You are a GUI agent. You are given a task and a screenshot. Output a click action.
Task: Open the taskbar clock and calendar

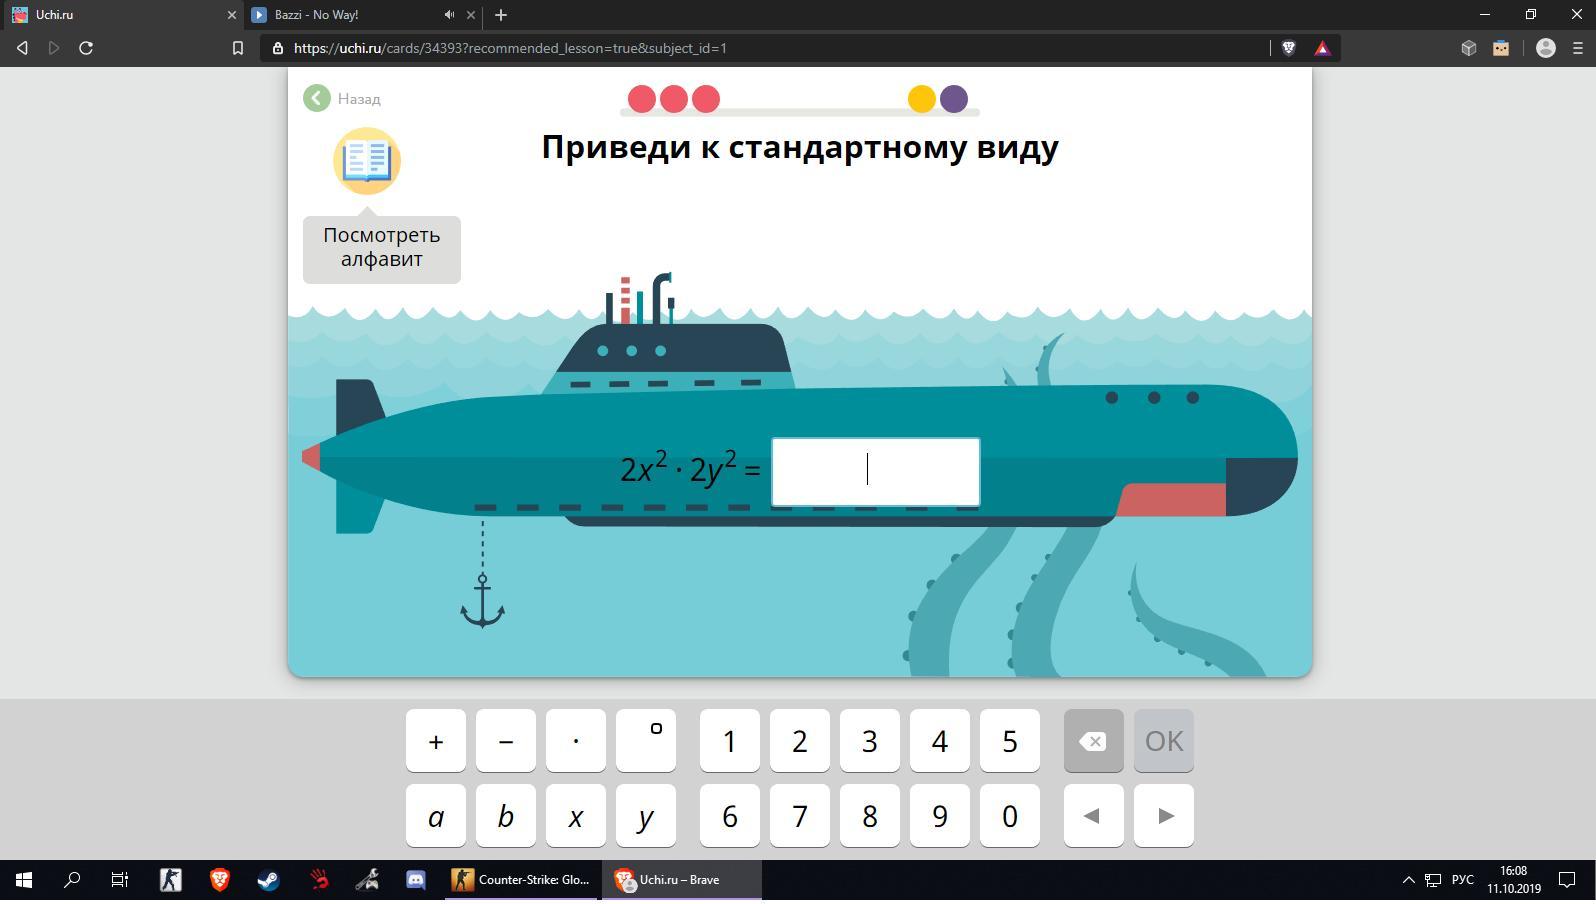[1514, 880]
